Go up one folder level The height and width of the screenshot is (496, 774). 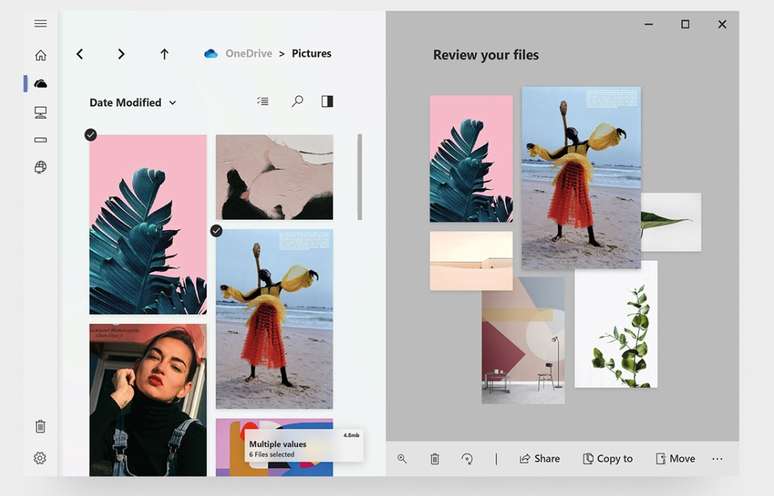click(x=164, y=54)
